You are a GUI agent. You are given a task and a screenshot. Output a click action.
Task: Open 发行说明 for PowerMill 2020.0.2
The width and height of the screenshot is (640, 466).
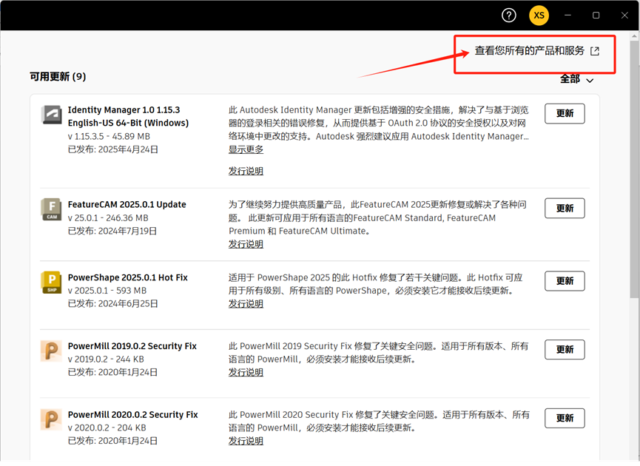[246, 441]
